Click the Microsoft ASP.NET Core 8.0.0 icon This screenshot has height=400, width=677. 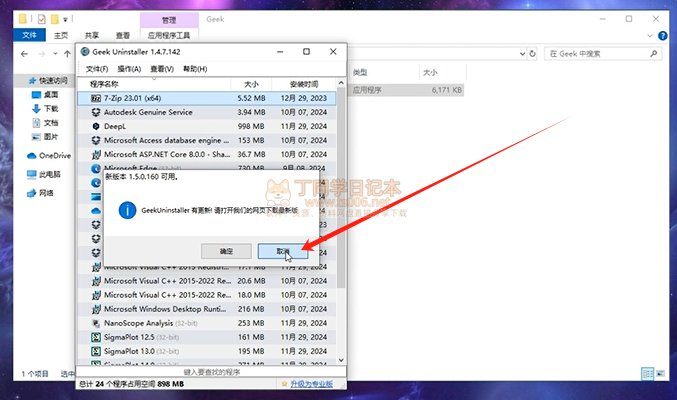coord(96,155)
